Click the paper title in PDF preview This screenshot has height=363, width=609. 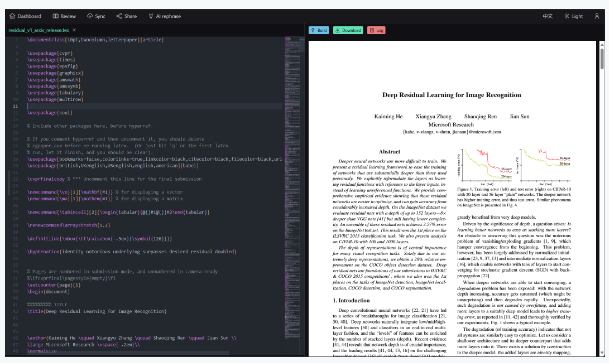point(452,95)
